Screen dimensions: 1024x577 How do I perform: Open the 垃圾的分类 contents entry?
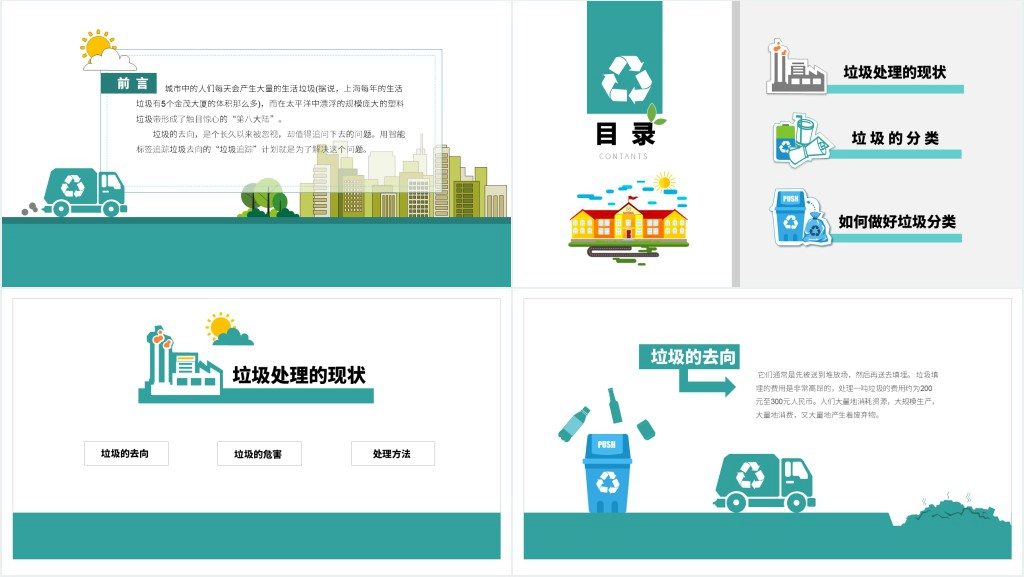[x=894, y=138]
